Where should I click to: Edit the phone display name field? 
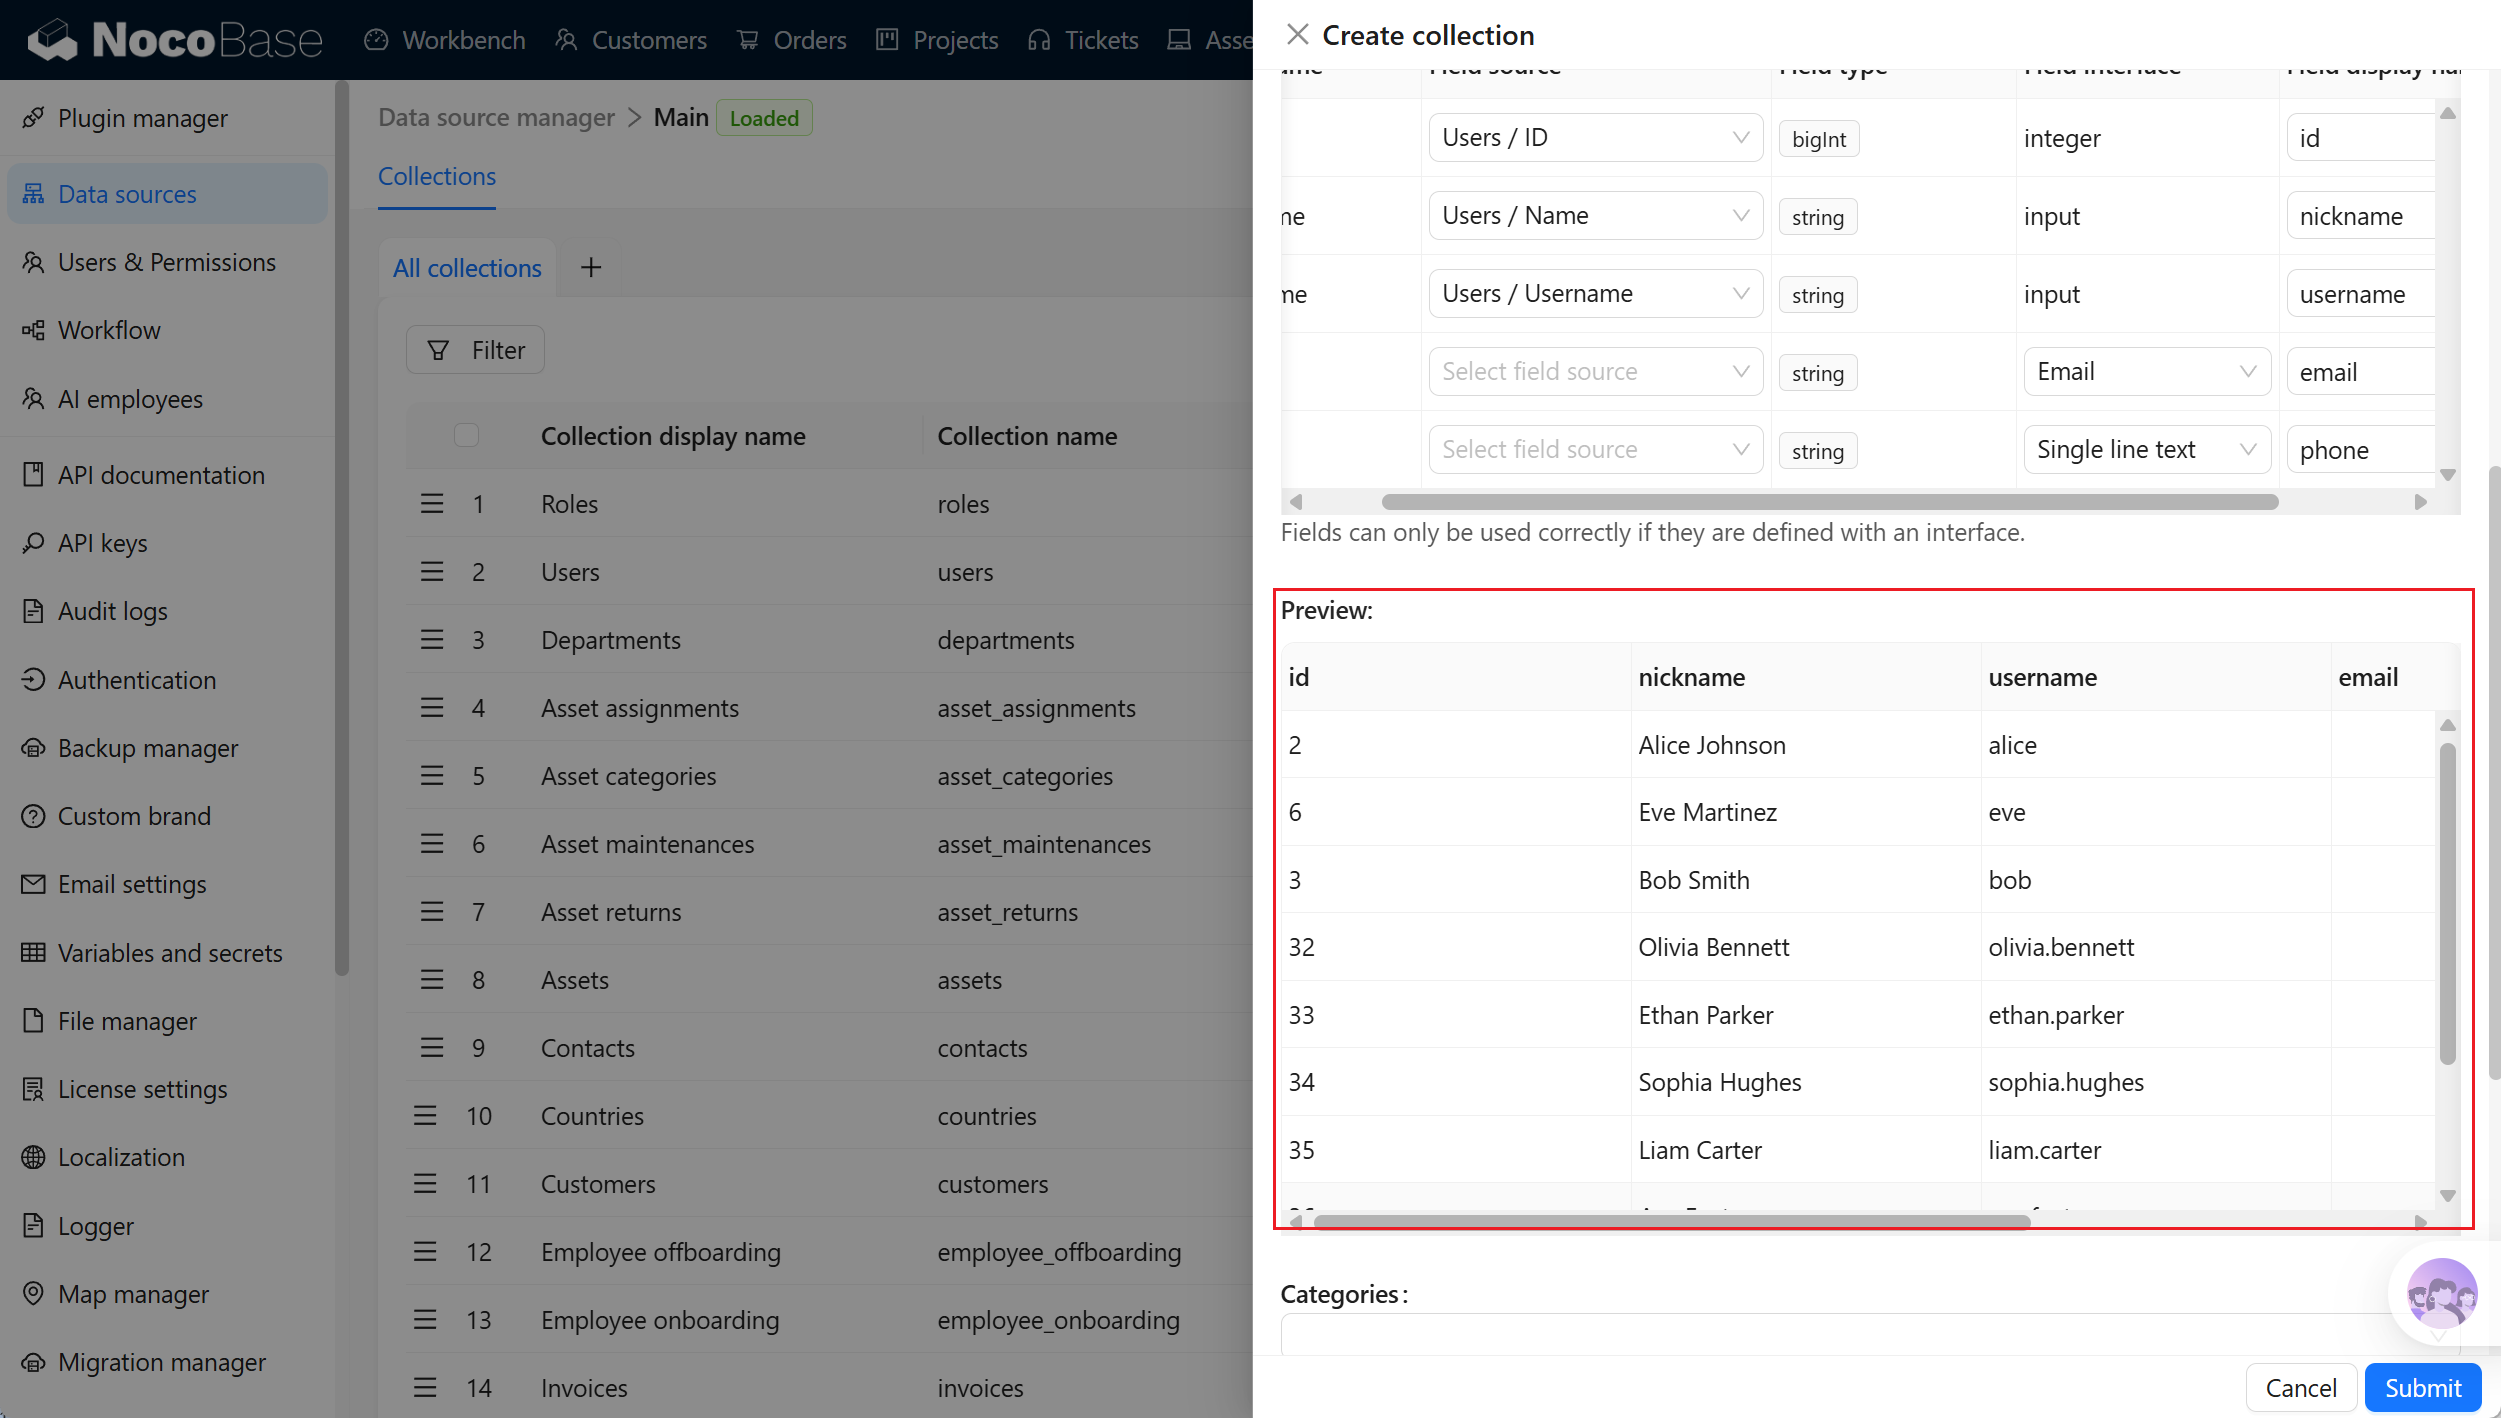coord(2361,449)
